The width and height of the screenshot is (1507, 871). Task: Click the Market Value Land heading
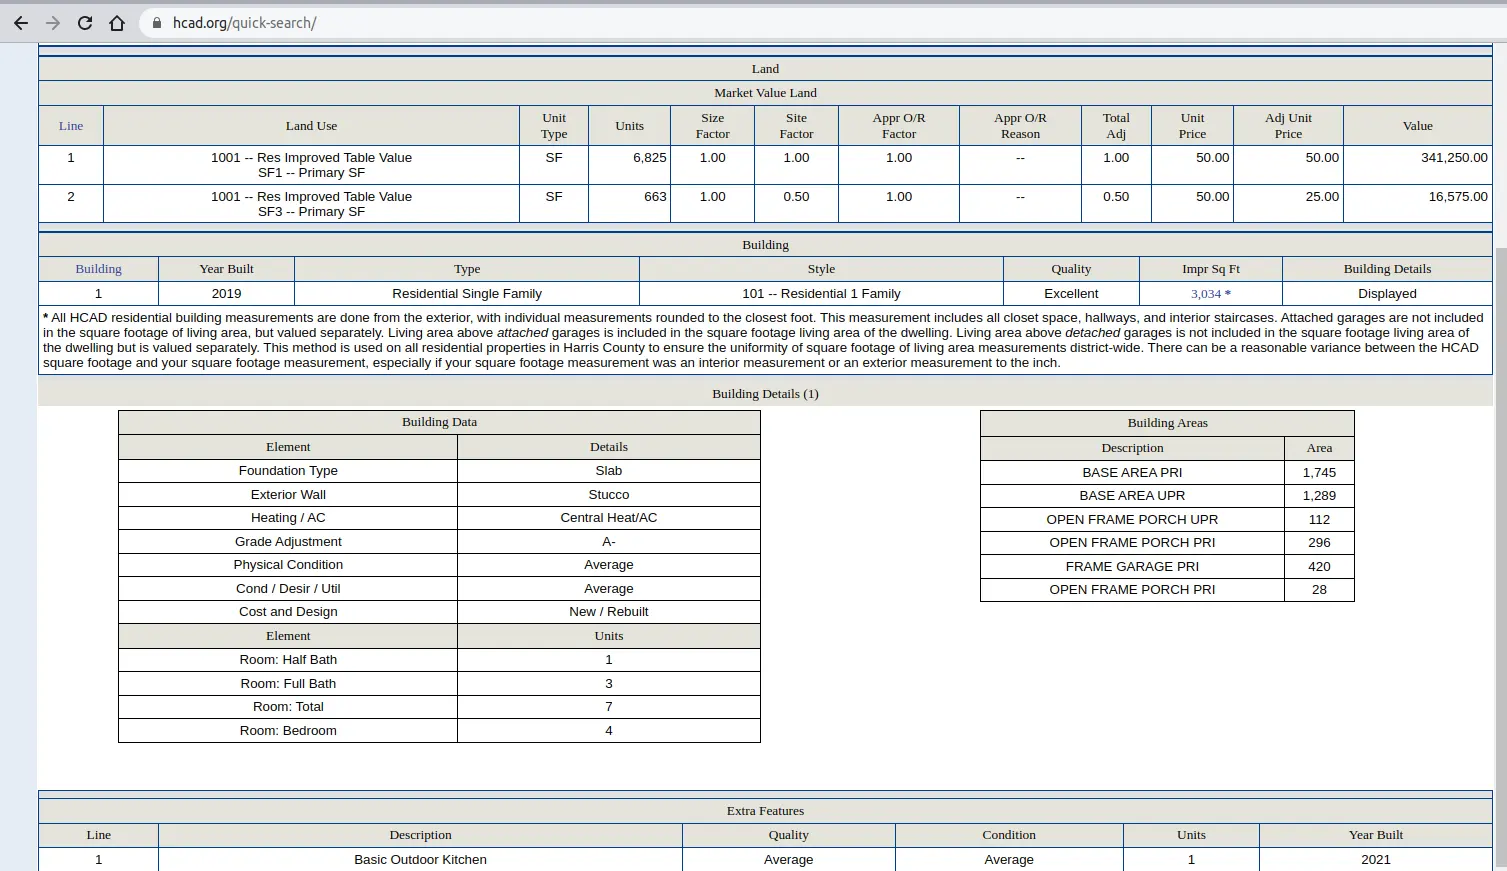[765, 93]
